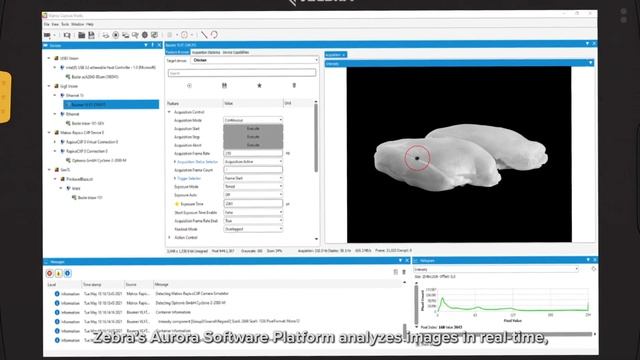Click the Exposure Time value field
Image resolution: width=640 pixels, height=360 pixels.
(x=253, y=203)
